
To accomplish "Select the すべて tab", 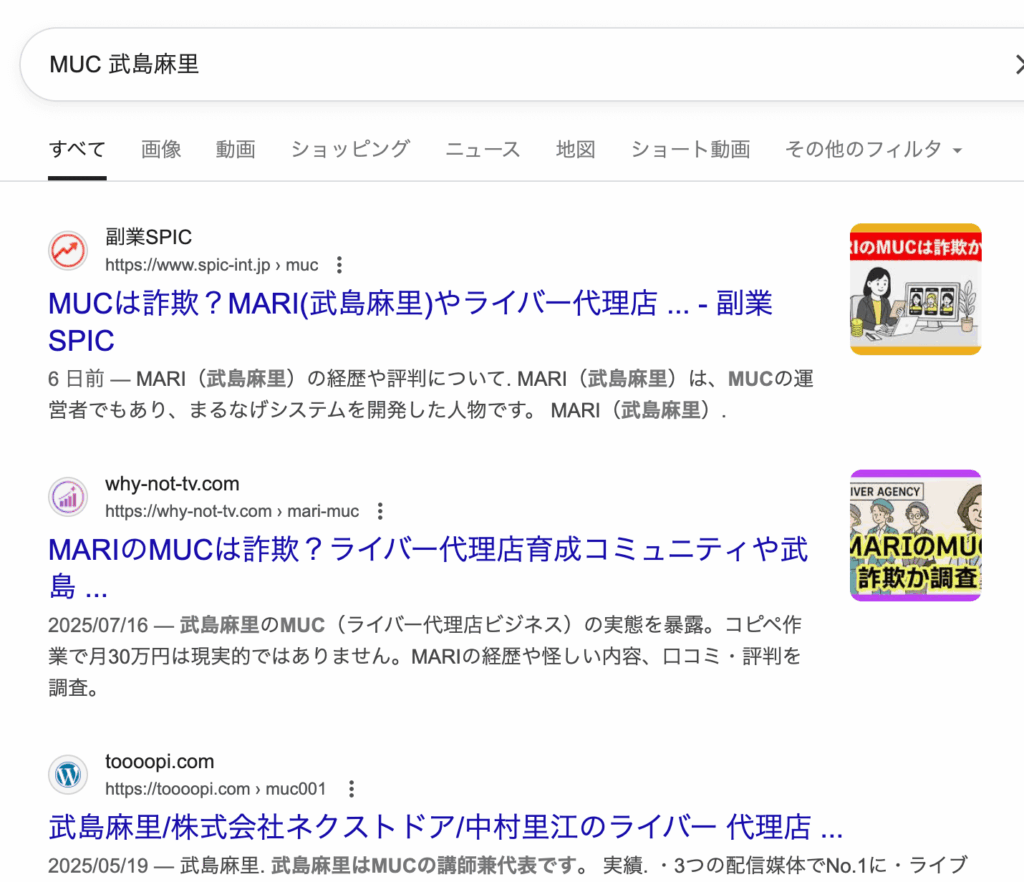I will tap(77, 150).
